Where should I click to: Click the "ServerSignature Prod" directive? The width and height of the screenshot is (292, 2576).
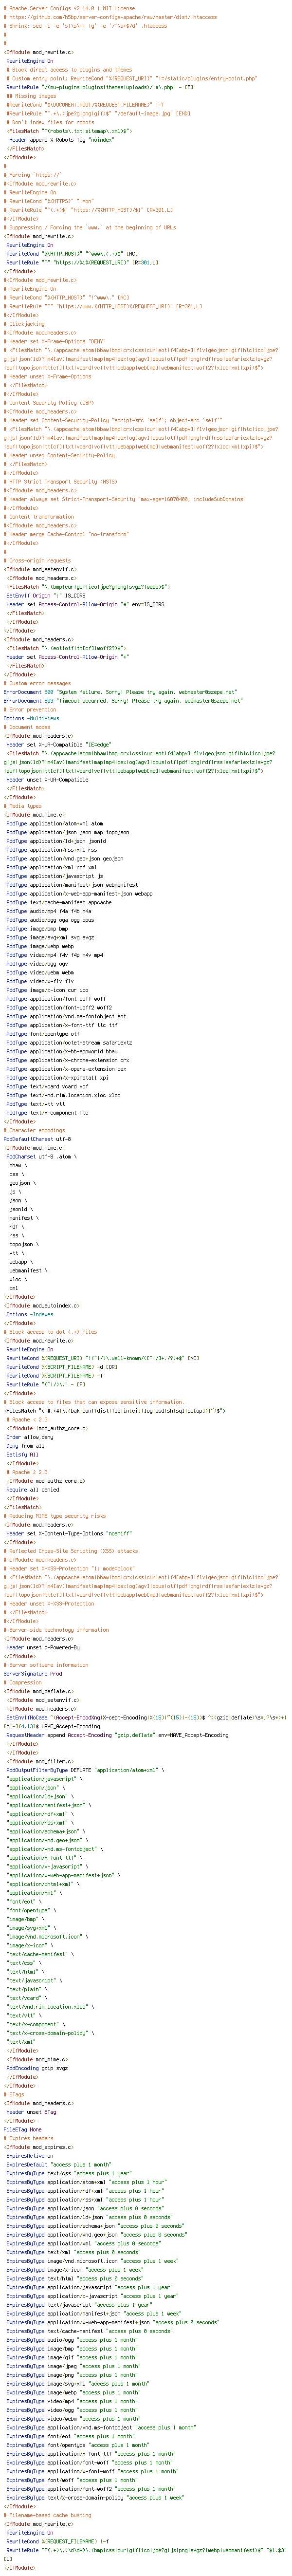(33, 1673)
